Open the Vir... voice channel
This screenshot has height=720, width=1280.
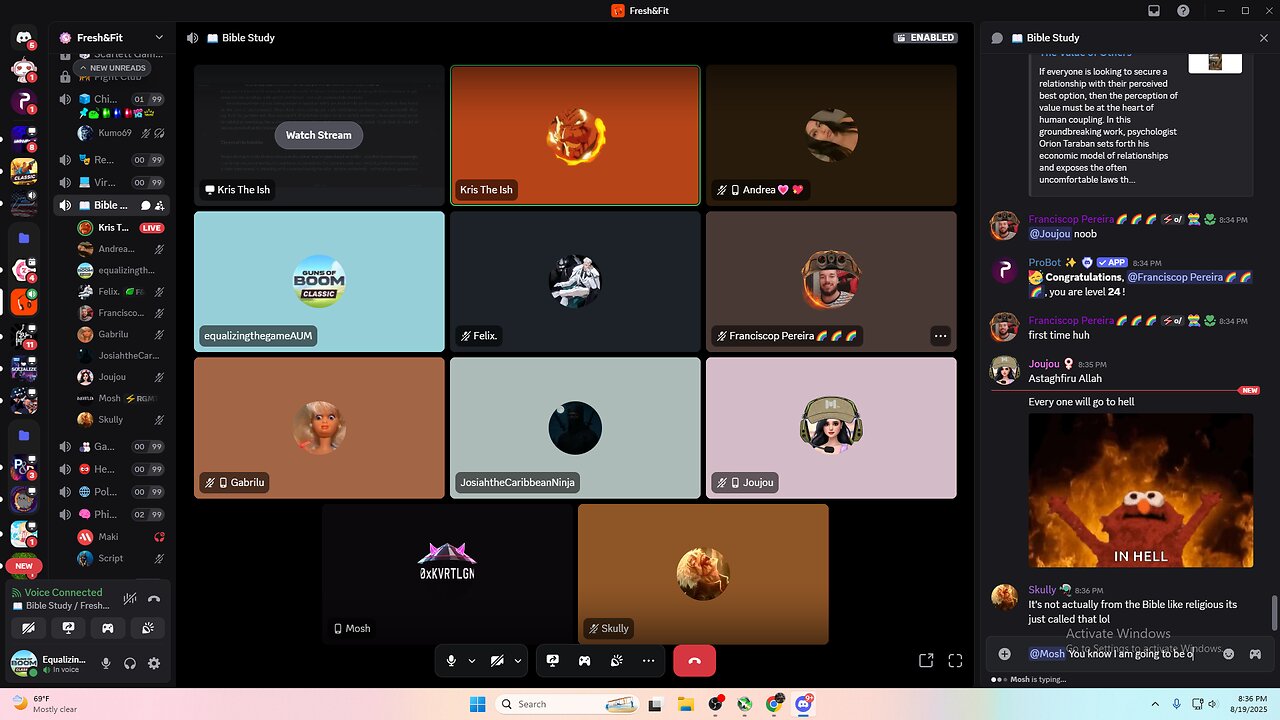(x=111, y=183)
